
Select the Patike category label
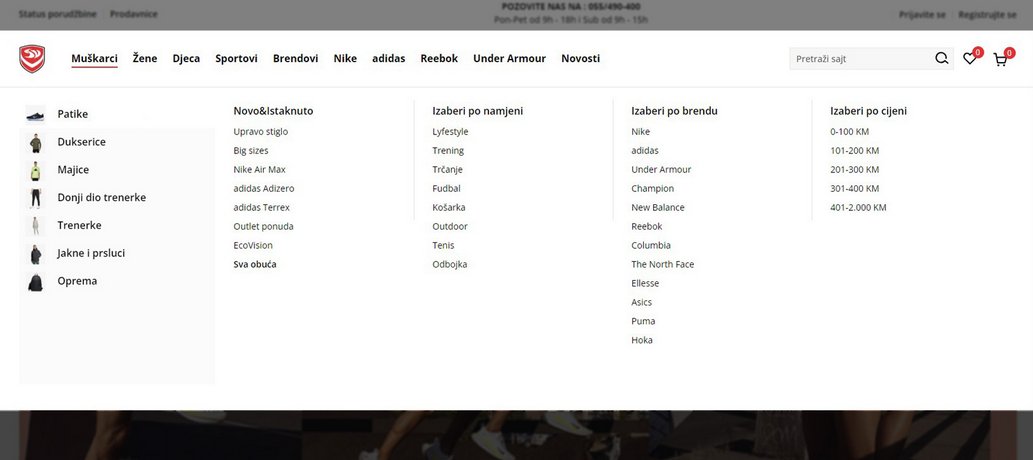pyautogui.click(x=72, y=114)
